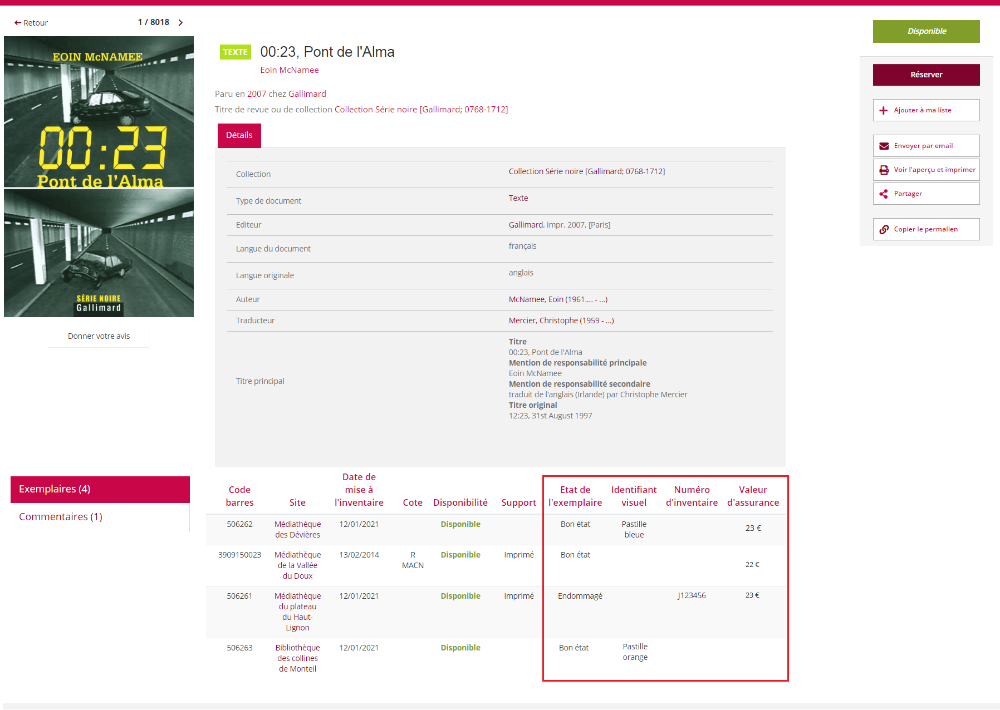Open author link Eoin McNamee under title
The height and width of the screenshot is (710, 1000).
282,70
